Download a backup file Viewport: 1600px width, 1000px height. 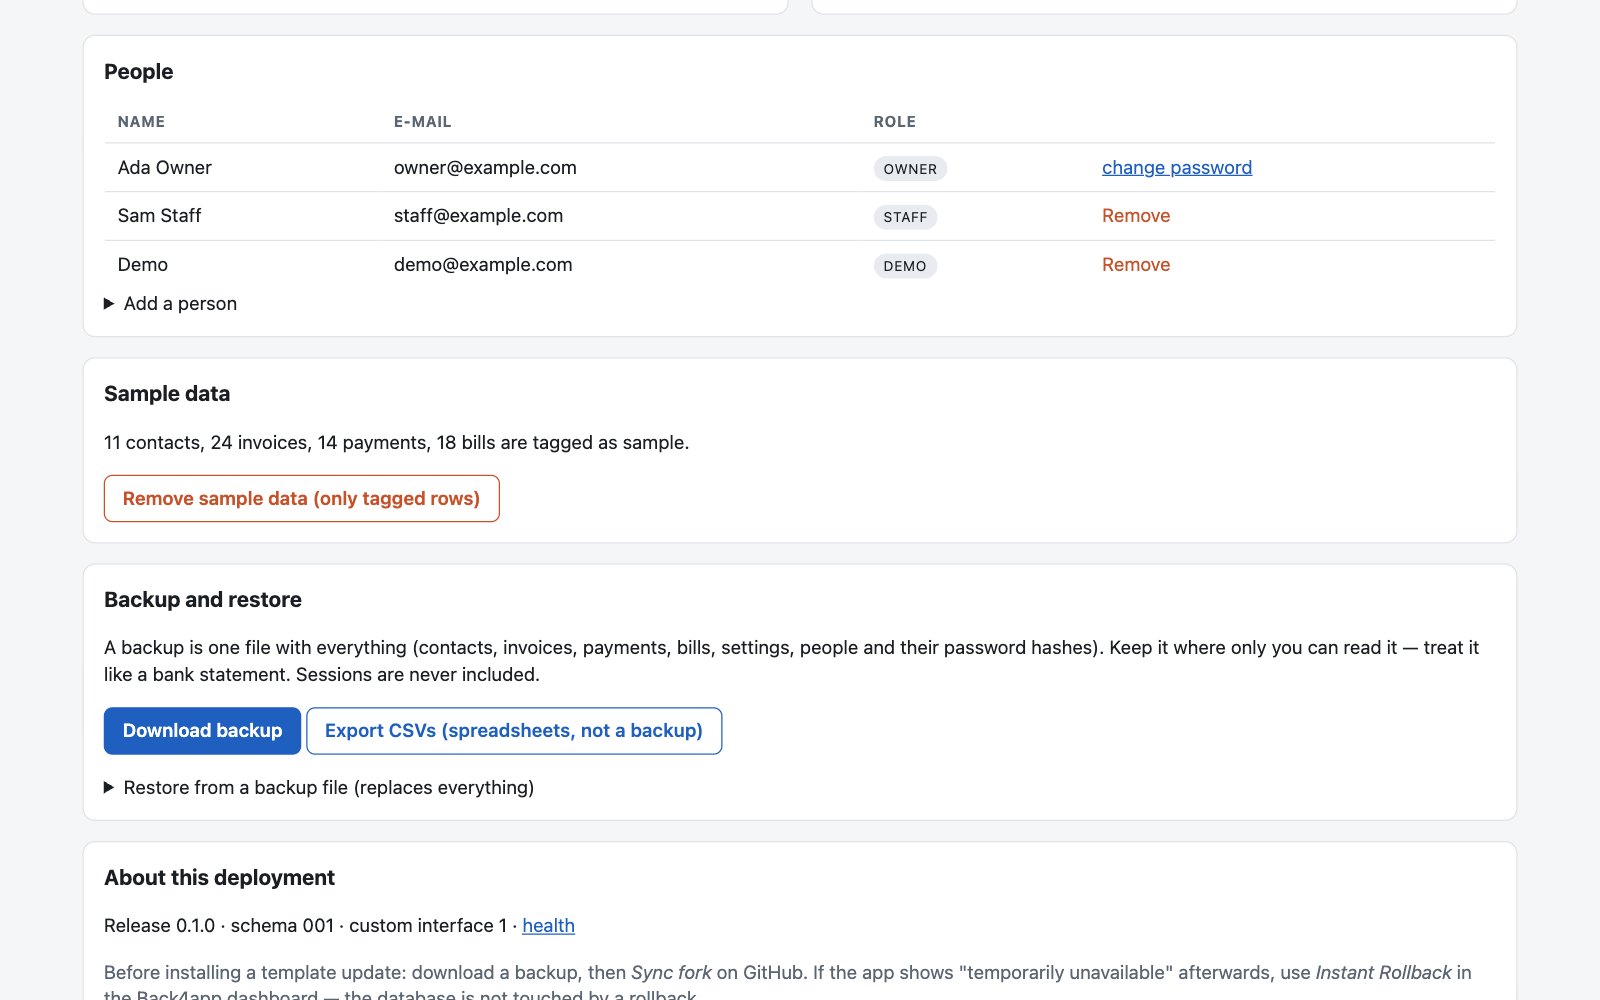point(202,730)
